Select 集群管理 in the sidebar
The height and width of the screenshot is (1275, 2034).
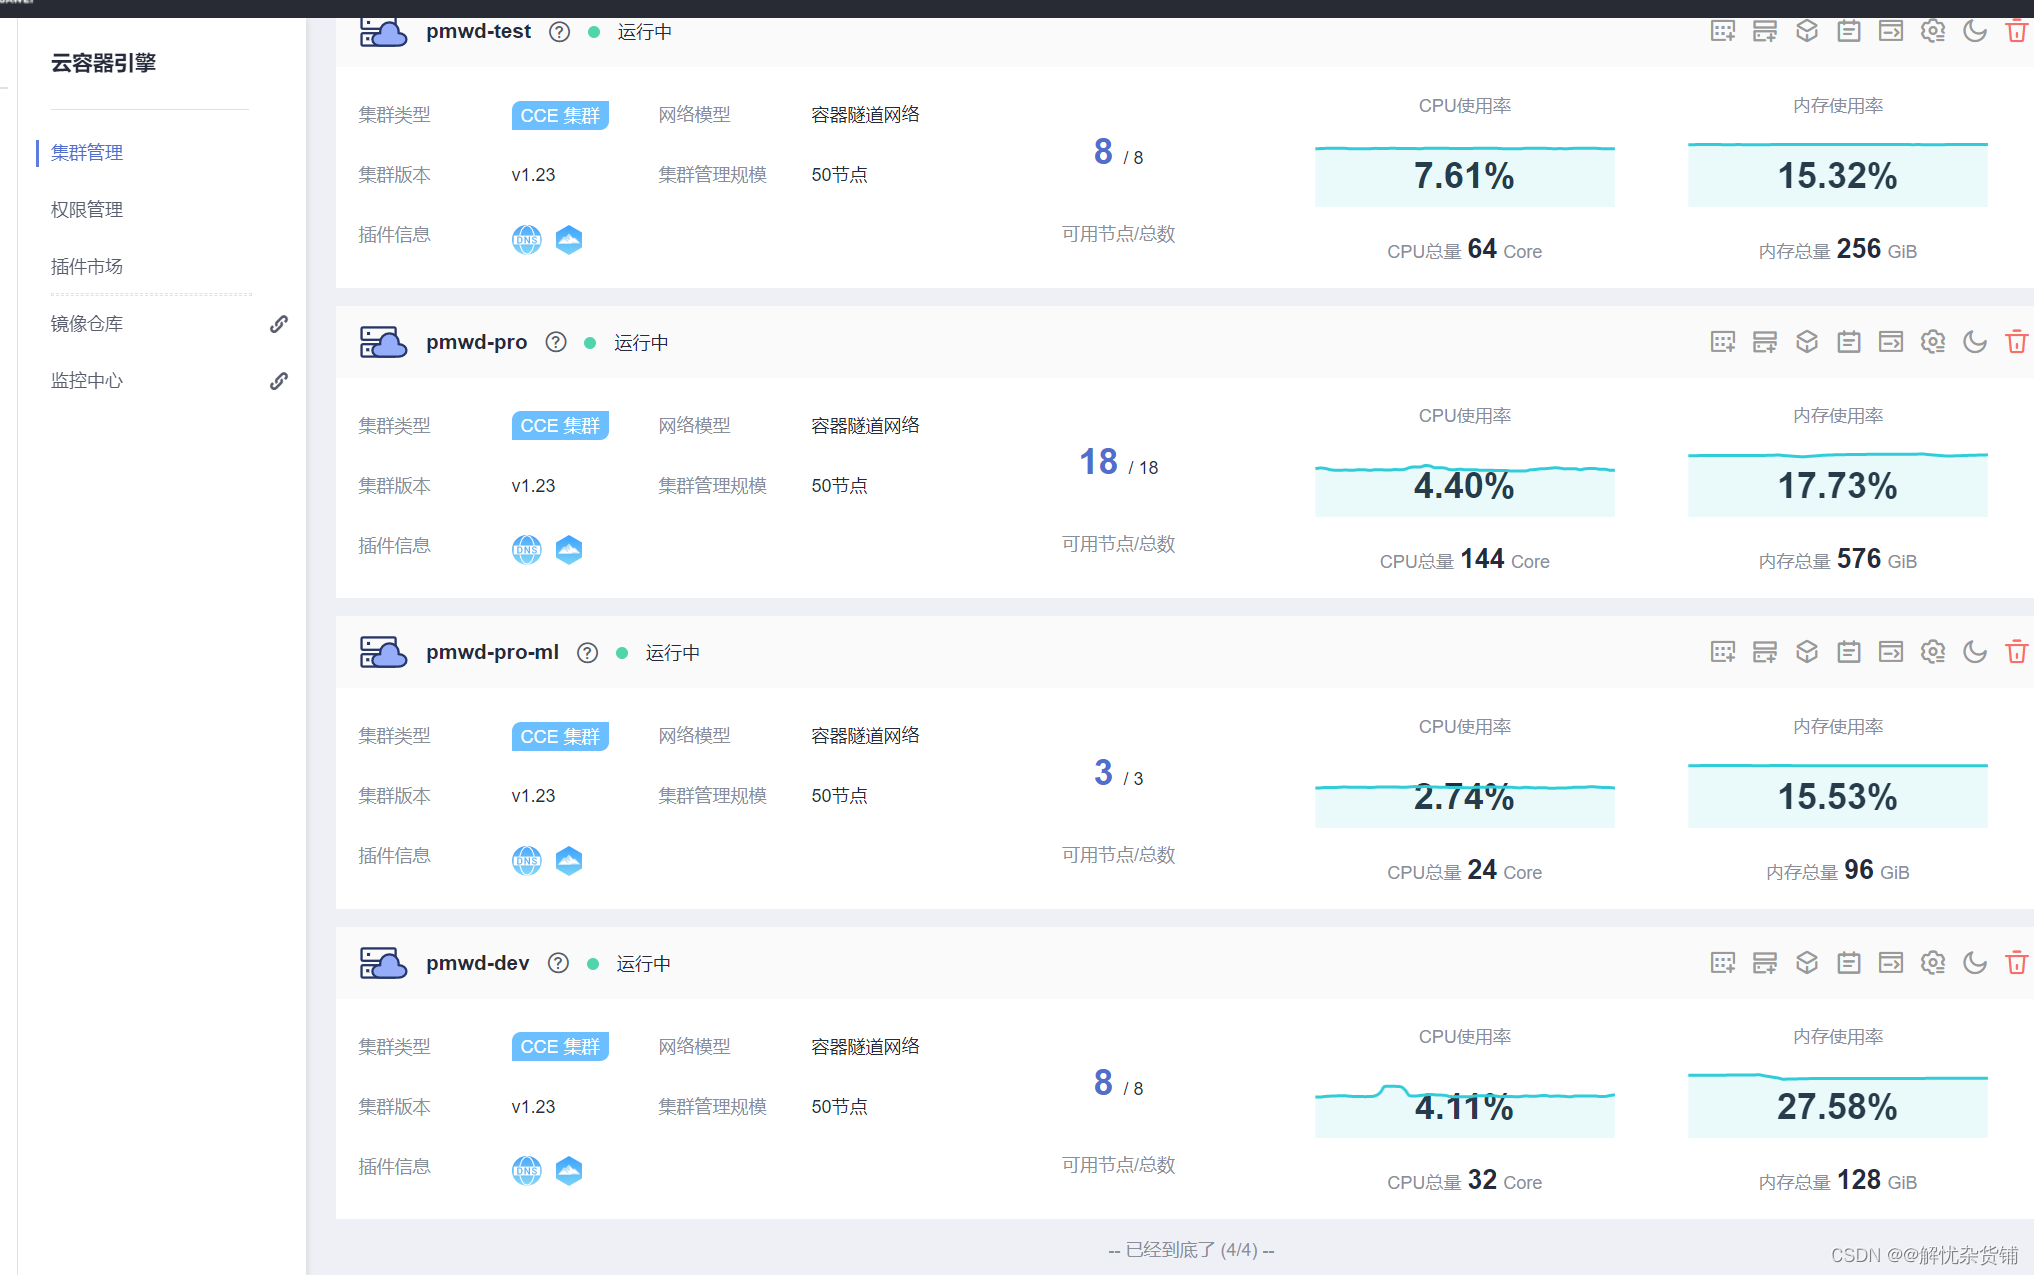click(87, 152)
